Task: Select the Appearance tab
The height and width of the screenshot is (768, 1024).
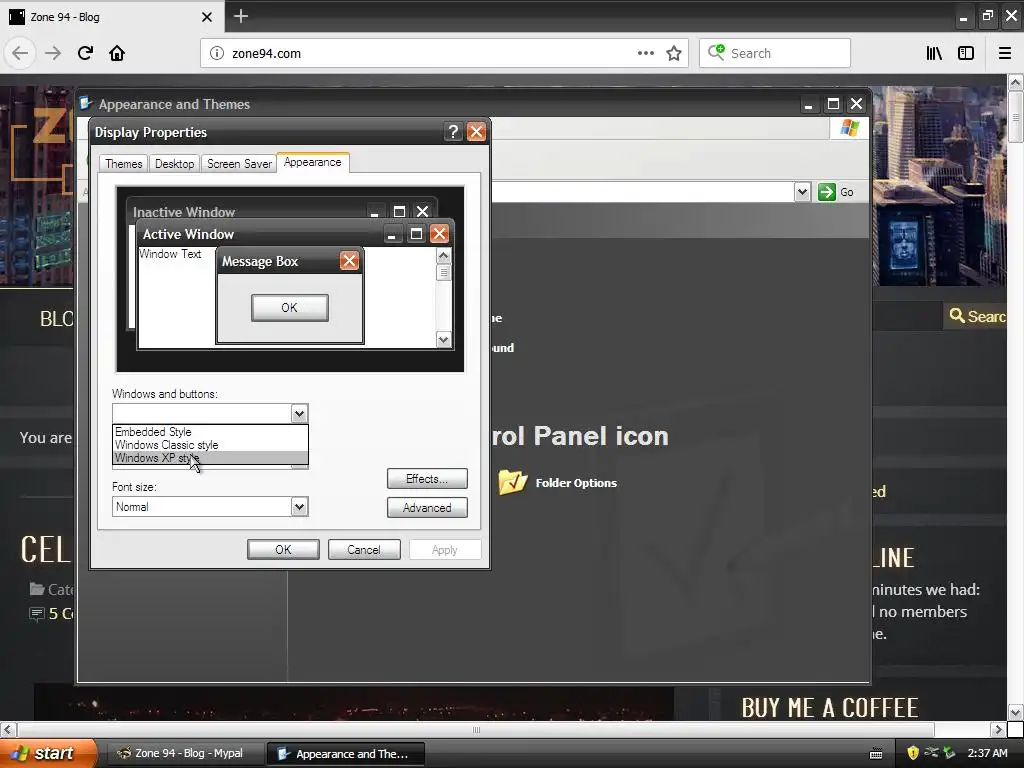Action: tap(313, 162)
